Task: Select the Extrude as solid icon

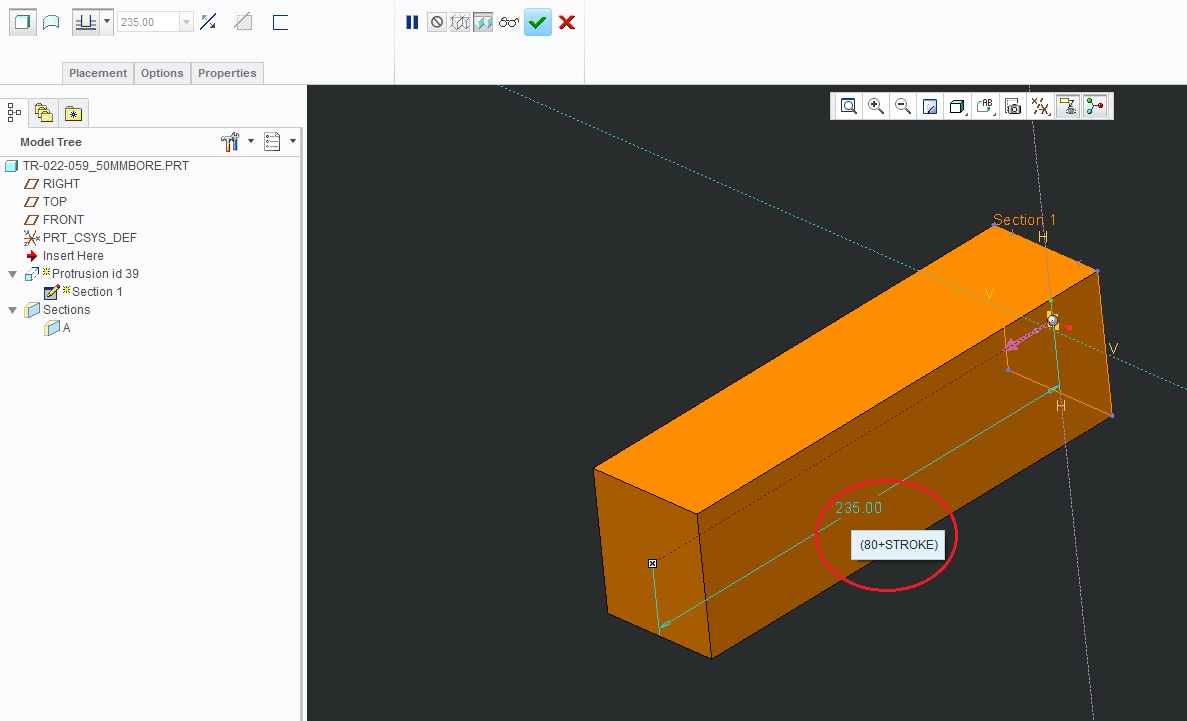Action: (21, 21)
